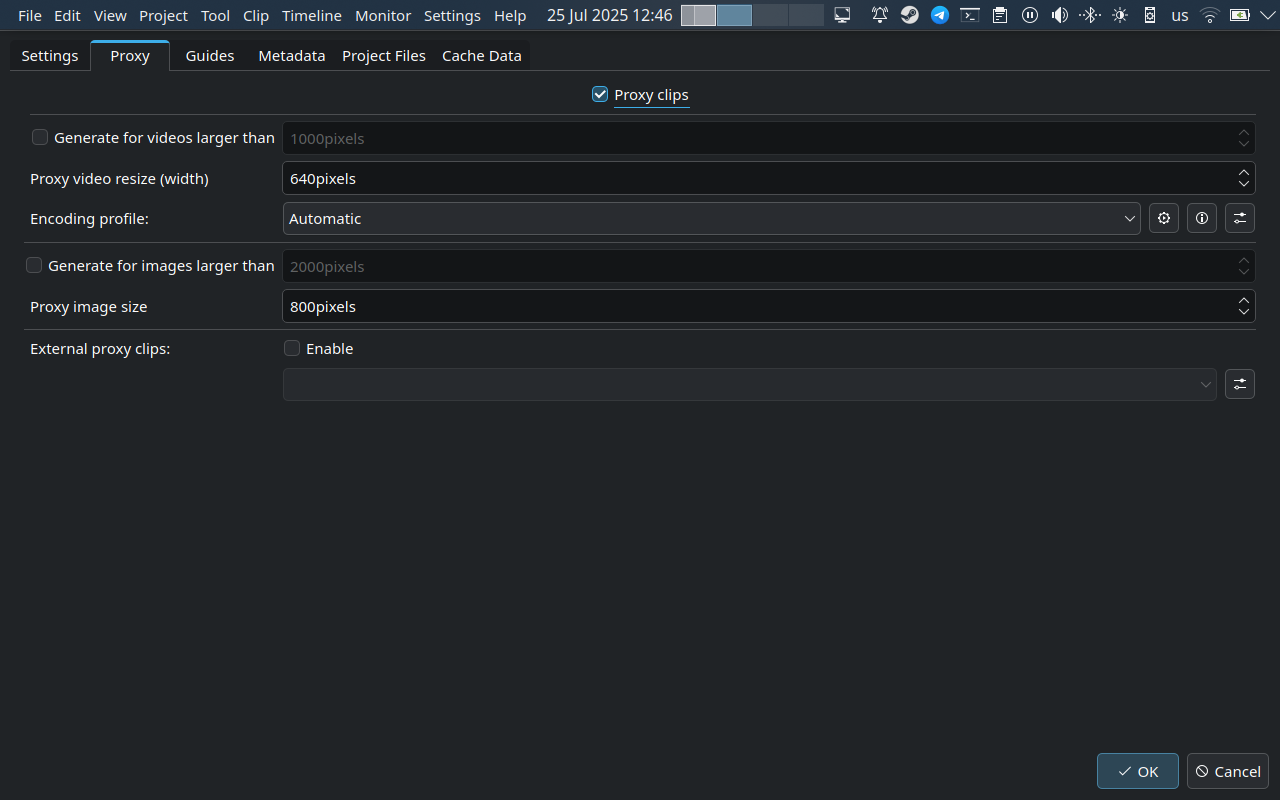Switch to the Guides tab
Screen dimensions: 1280x800
pyautogui.click(x=210, y=56)
